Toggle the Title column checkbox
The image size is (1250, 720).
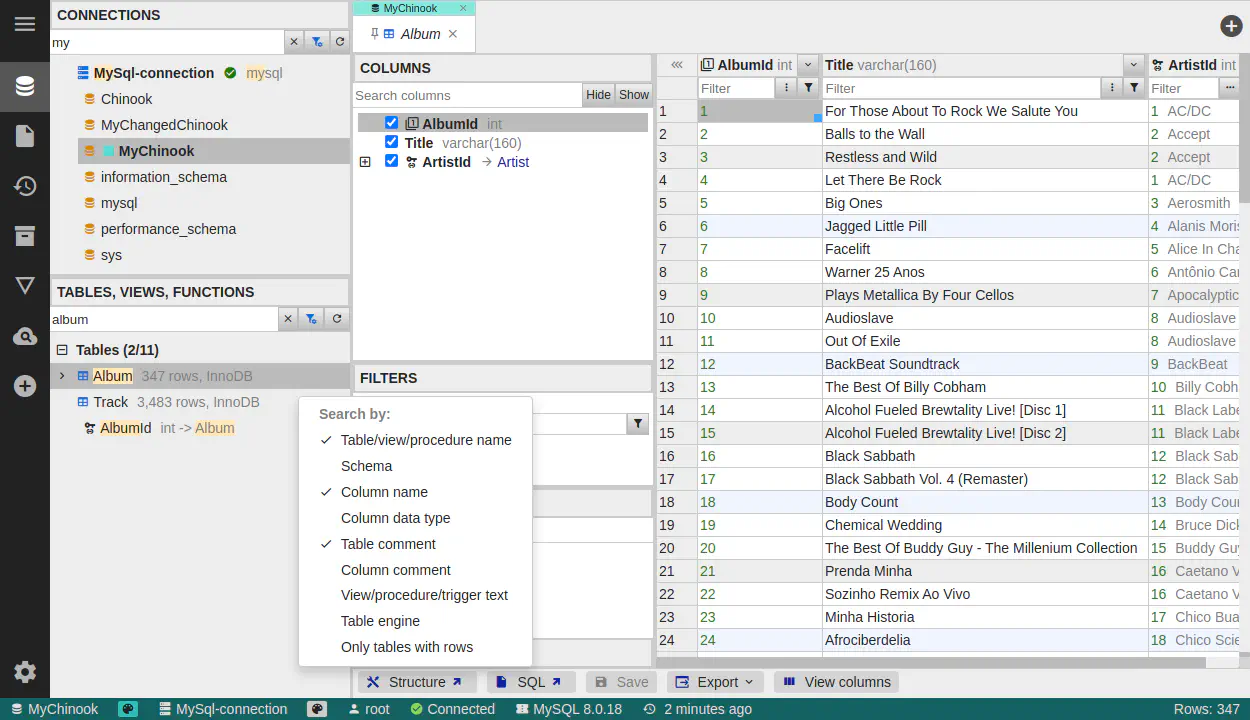pos(392,142)
